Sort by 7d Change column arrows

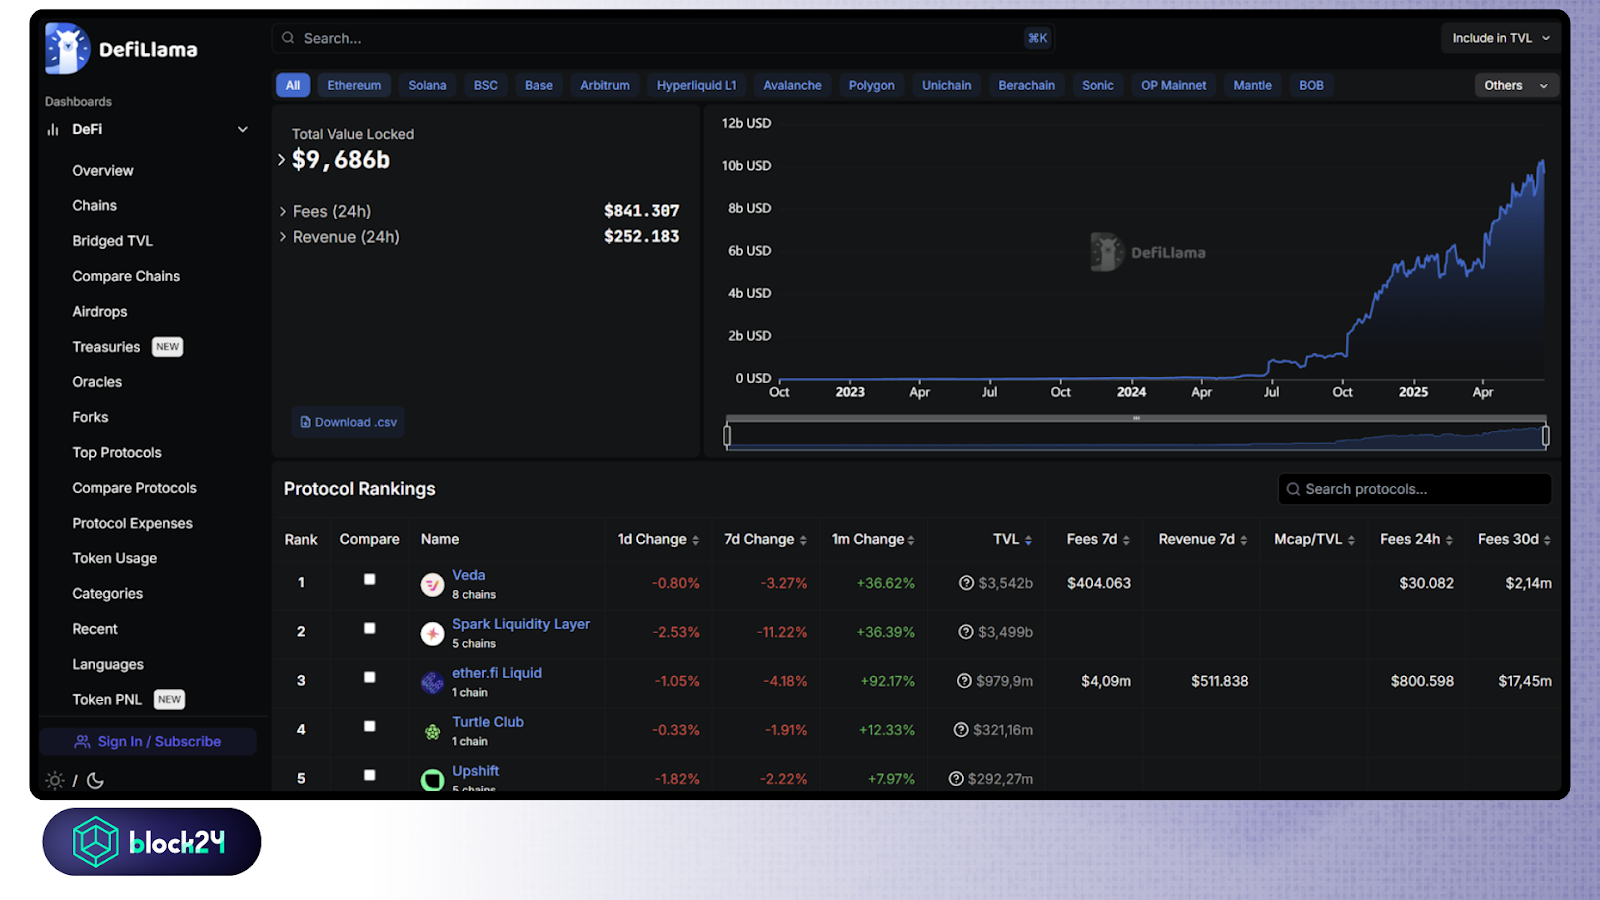[x=803, y=540]
